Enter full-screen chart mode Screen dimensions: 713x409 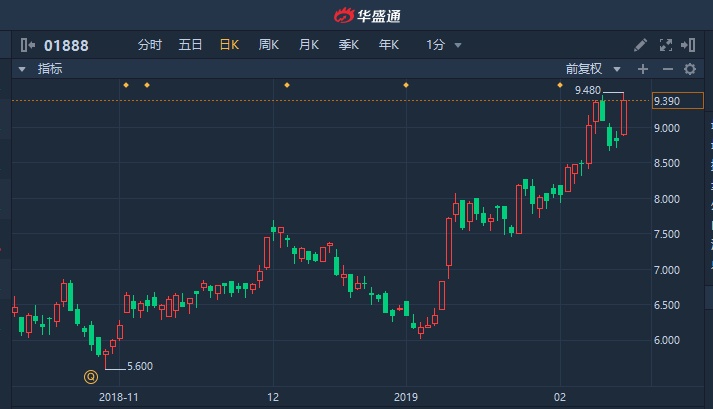pos(666,45)
